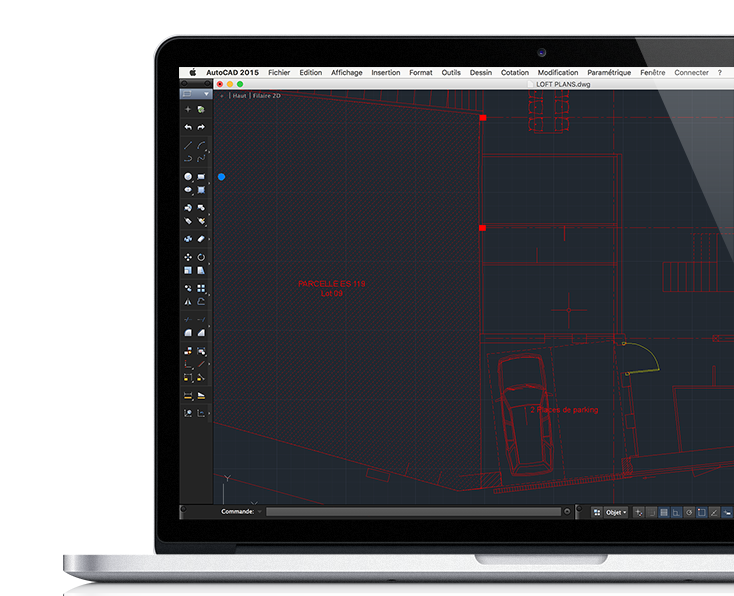The height and width of the screenshot is (596, 734).
Task: Select the Trim tool
Action: (188, 320)
